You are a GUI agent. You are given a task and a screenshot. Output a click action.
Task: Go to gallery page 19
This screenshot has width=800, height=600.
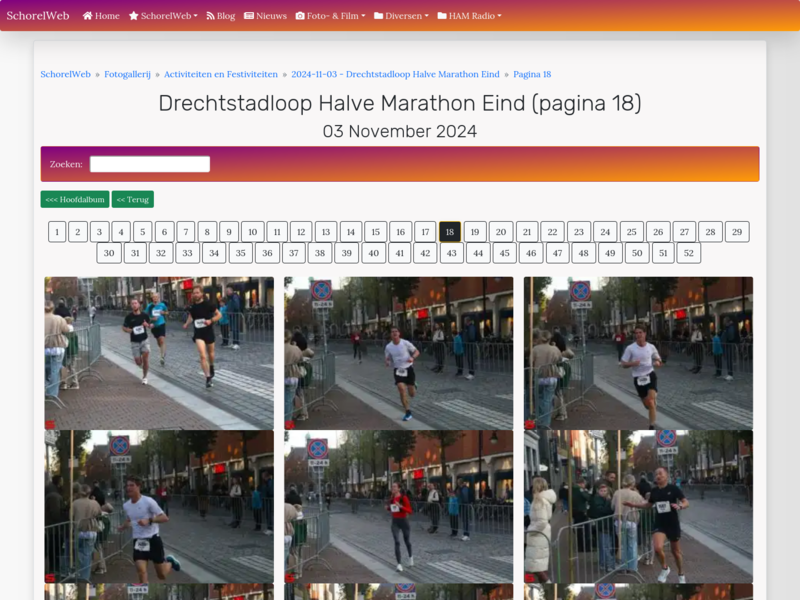[475, 232]
